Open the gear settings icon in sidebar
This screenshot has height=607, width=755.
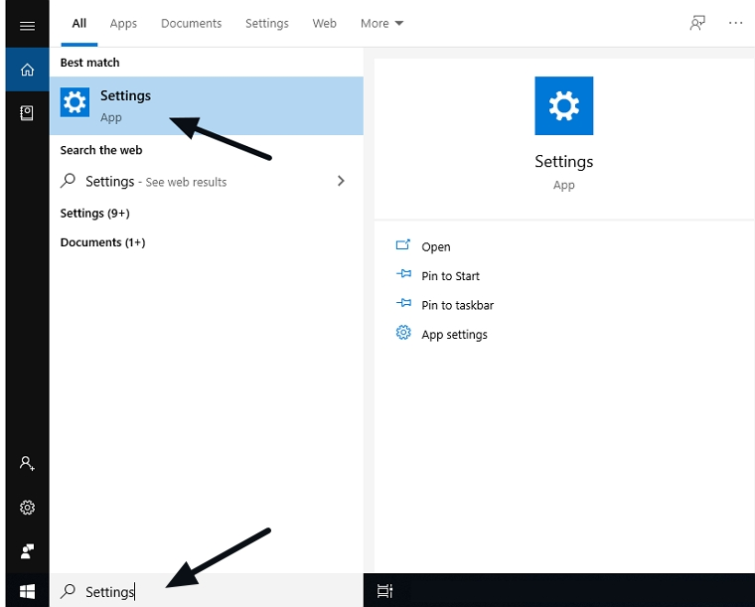click(27, 508)
